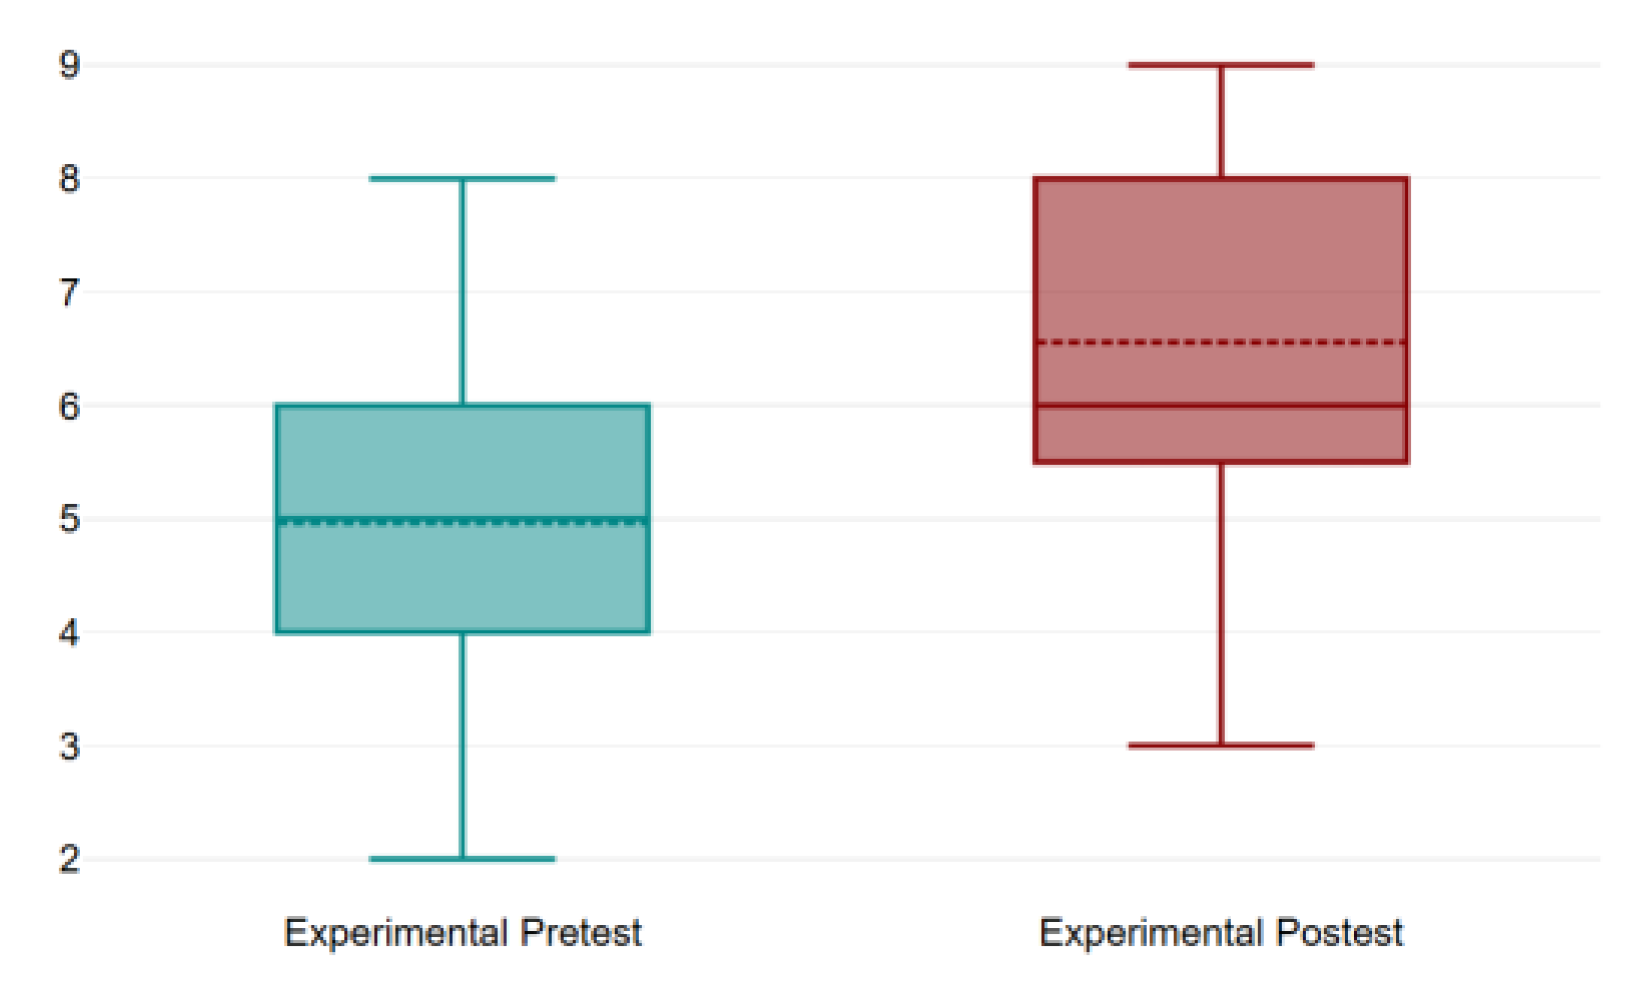Click the Postest upper whisker cap at 9

point(1221,65)
